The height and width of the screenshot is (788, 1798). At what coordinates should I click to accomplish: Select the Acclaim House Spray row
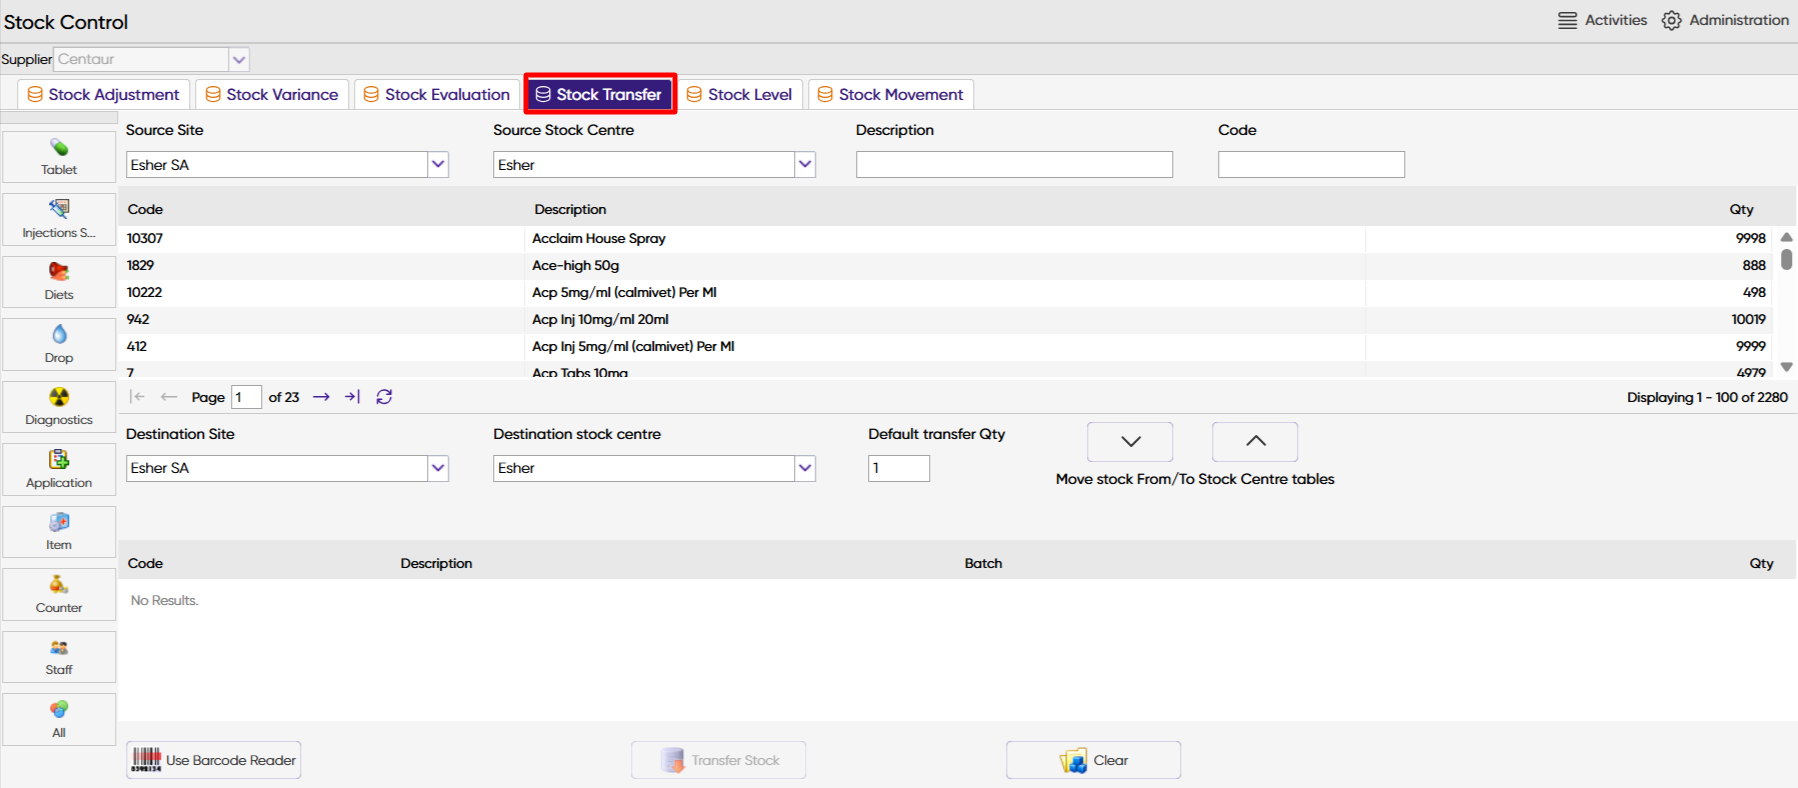pyautogui.click(x=945, y=238)
